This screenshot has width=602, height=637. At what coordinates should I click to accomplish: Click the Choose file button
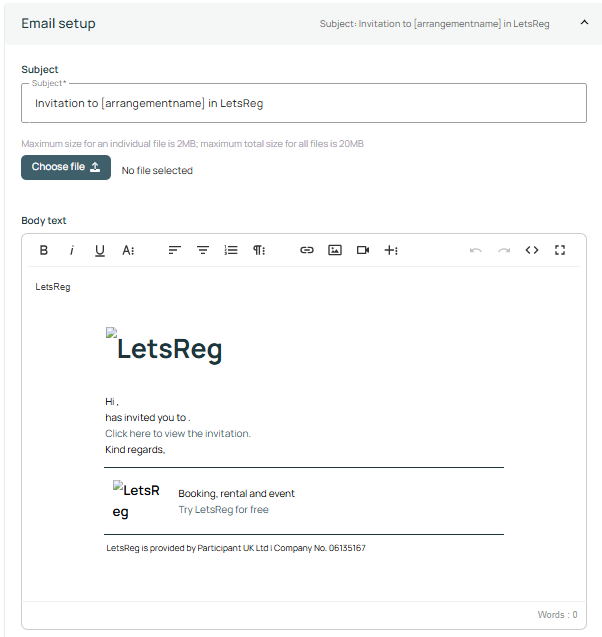[x=66, y=167]
